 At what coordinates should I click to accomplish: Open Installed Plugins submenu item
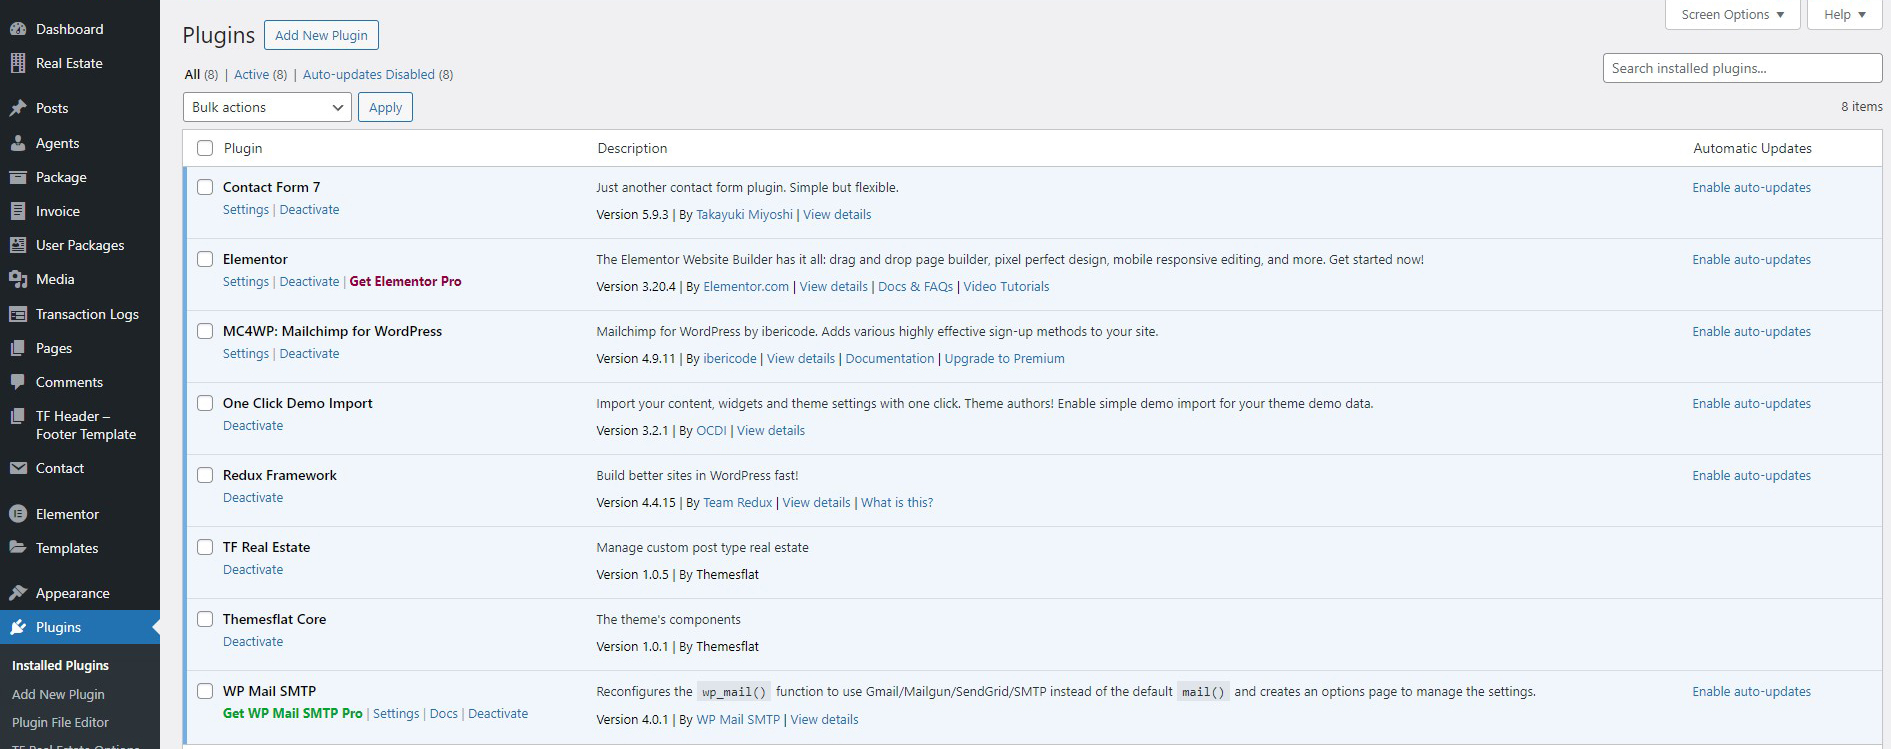[60, 665]
